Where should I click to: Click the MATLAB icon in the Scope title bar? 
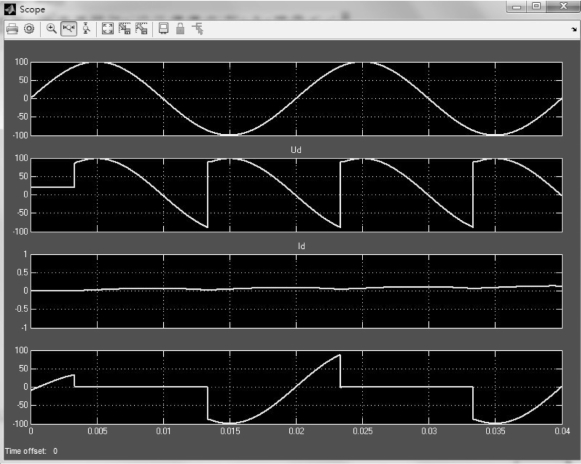[10, 10]
